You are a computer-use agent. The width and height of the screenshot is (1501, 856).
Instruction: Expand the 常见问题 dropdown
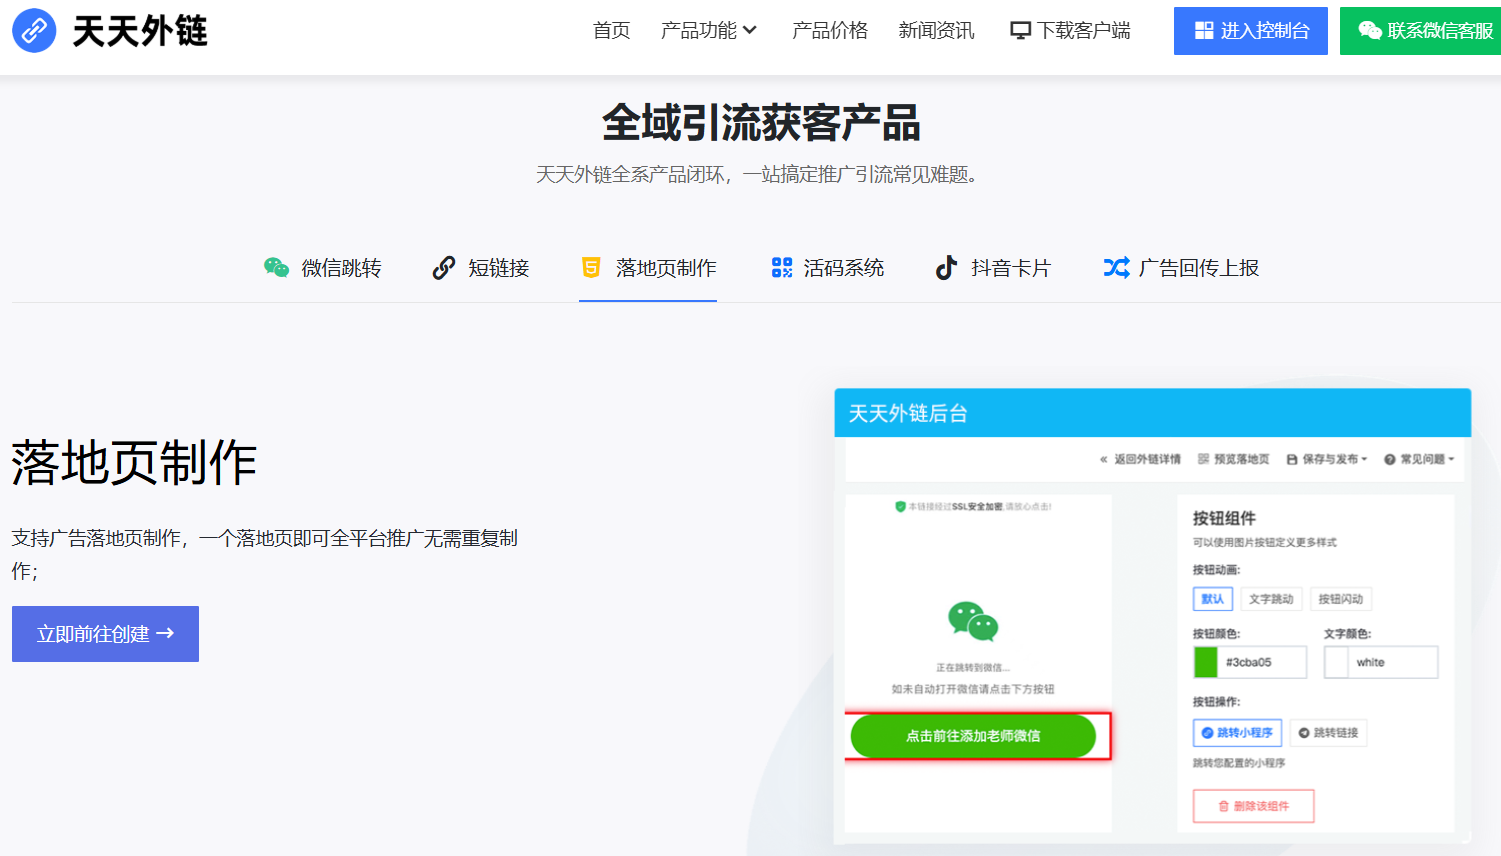[1419, 459]
